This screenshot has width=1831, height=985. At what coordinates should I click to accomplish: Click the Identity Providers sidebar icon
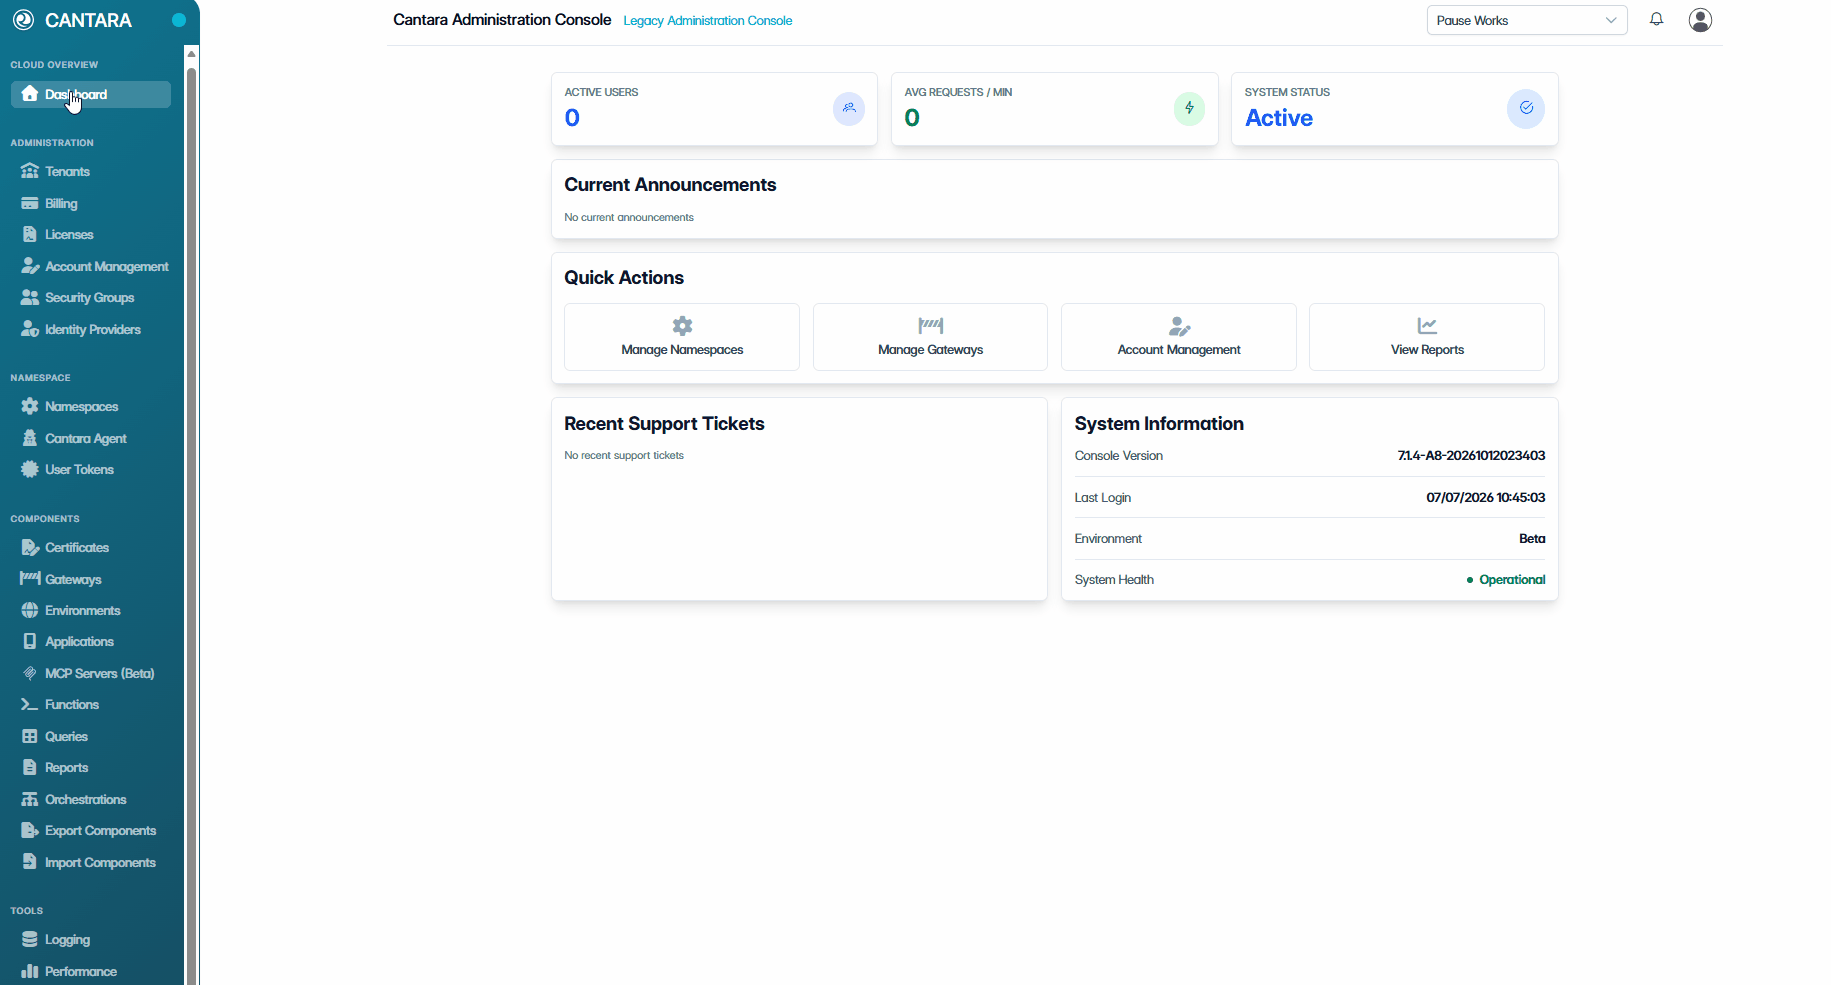tap(30, 329)
